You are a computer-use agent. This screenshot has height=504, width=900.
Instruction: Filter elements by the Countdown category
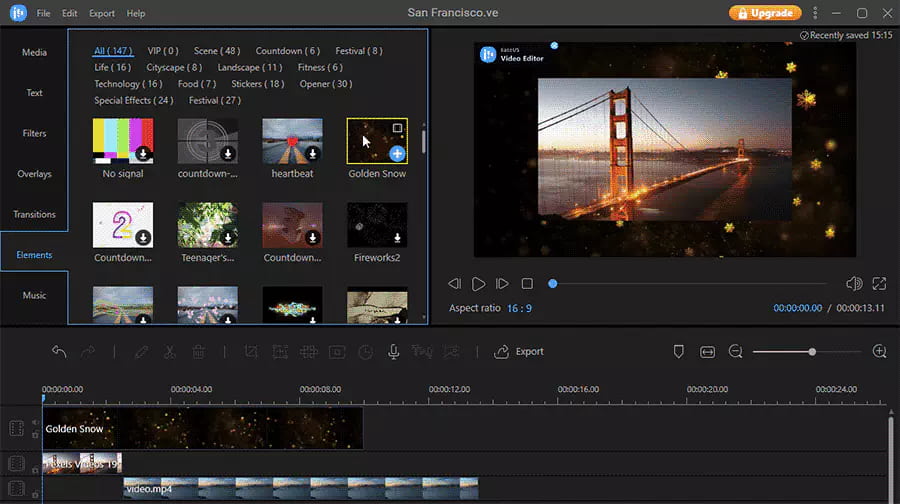coord(287,51)
